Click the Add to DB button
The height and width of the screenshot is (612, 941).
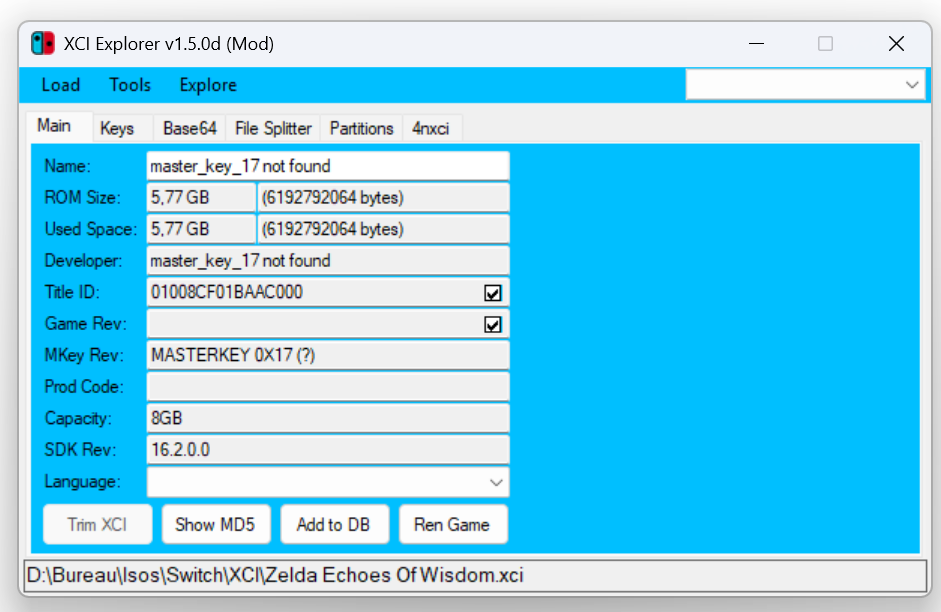(334, 524)
